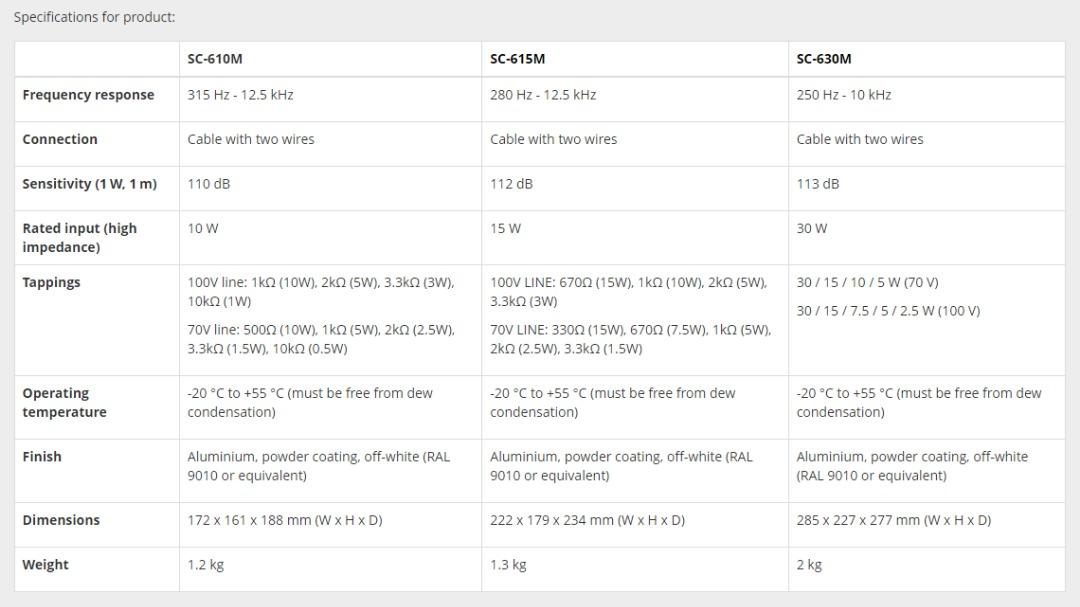Select the Dimensions row label

[x=61, y=520]
